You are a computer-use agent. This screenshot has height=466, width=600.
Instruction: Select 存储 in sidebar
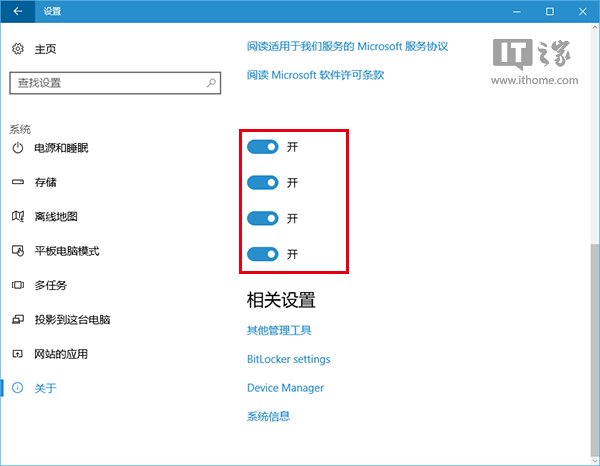tap(46, 182)
